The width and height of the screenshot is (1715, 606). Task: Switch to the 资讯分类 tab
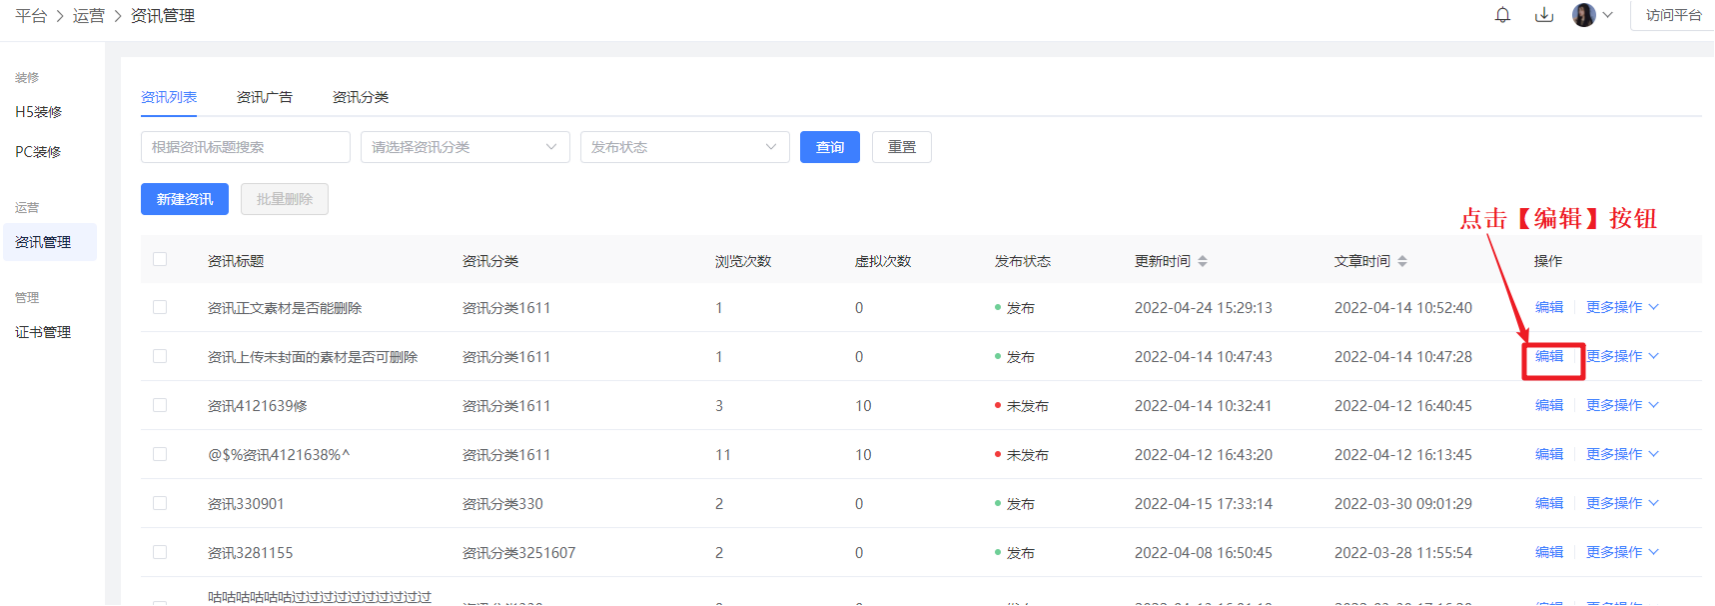pyautogui.click(x=360, y=97)
